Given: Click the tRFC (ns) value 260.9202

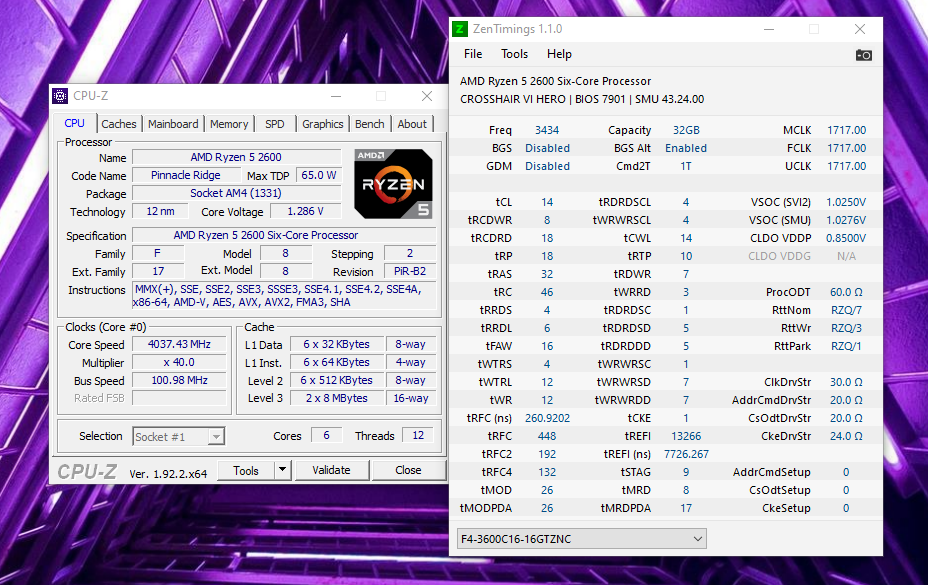Looking at the screenshot, I should pos(547,418).
